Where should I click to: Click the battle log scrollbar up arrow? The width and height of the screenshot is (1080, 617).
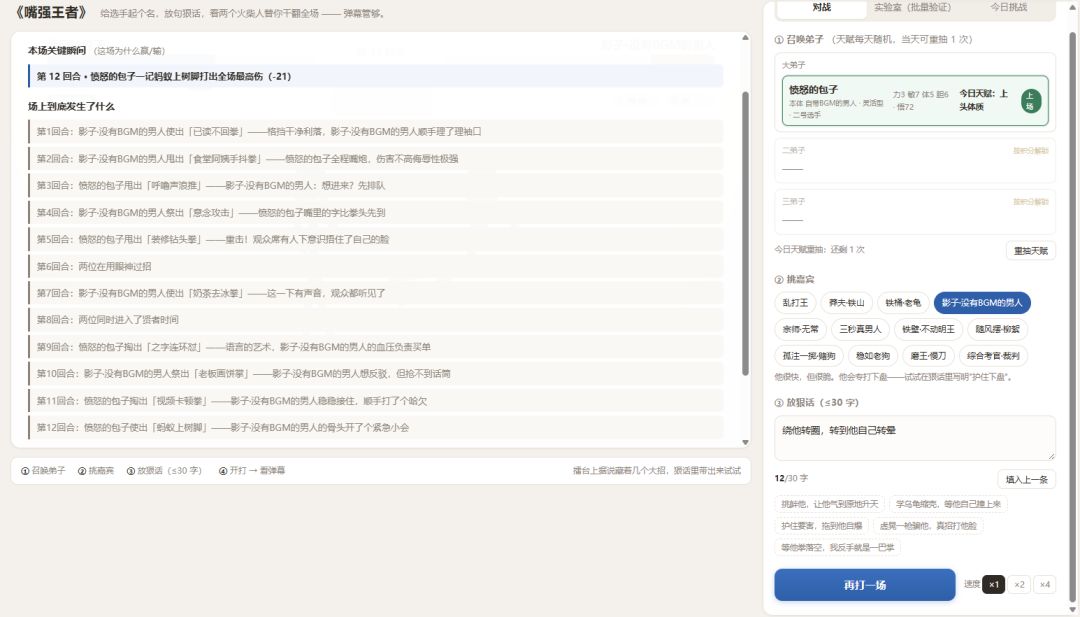point(745,37)
